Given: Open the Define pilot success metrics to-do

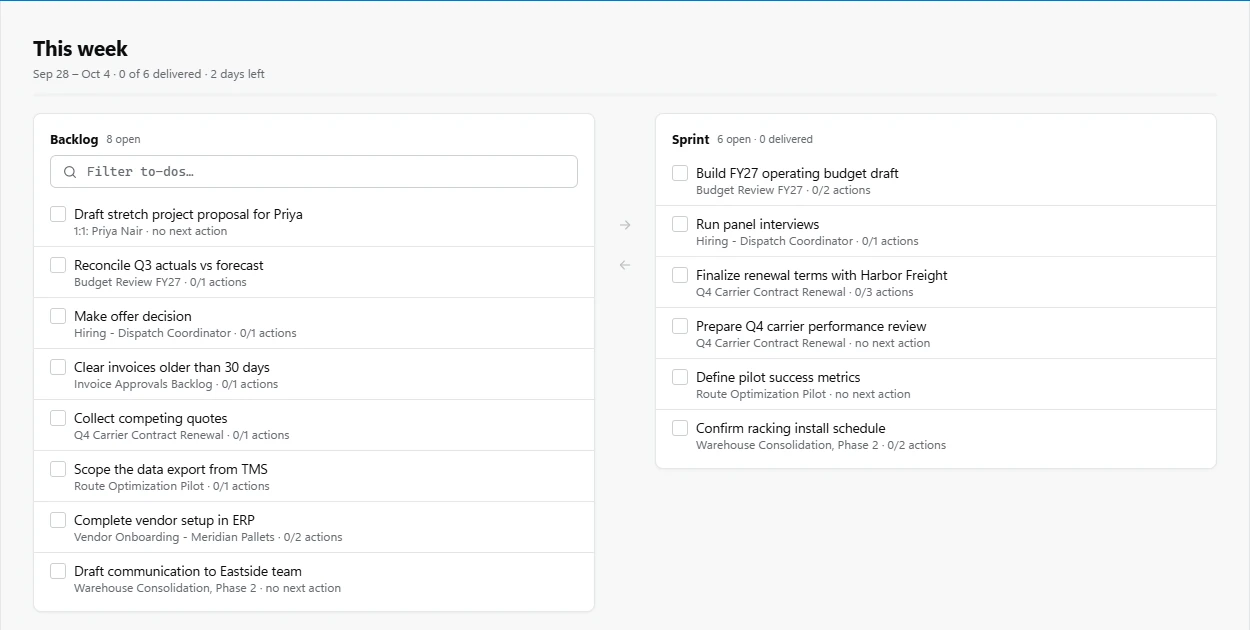Looking at the screenshot, I should click(x=778, y=377).
